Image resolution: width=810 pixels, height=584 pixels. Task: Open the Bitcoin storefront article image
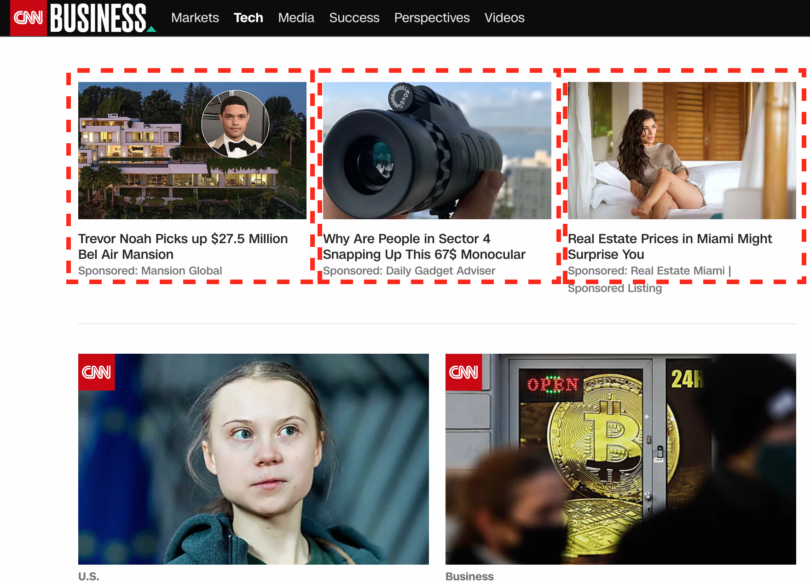620,459
